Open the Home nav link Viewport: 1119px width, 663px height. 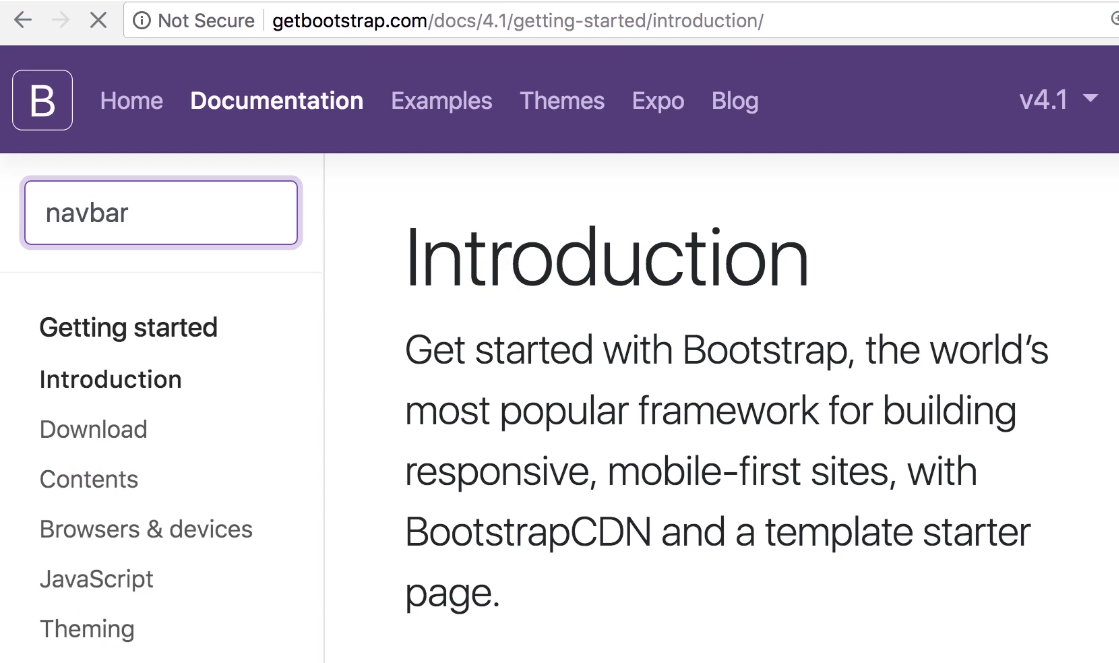pyautogui.click(x=131, y=101)
